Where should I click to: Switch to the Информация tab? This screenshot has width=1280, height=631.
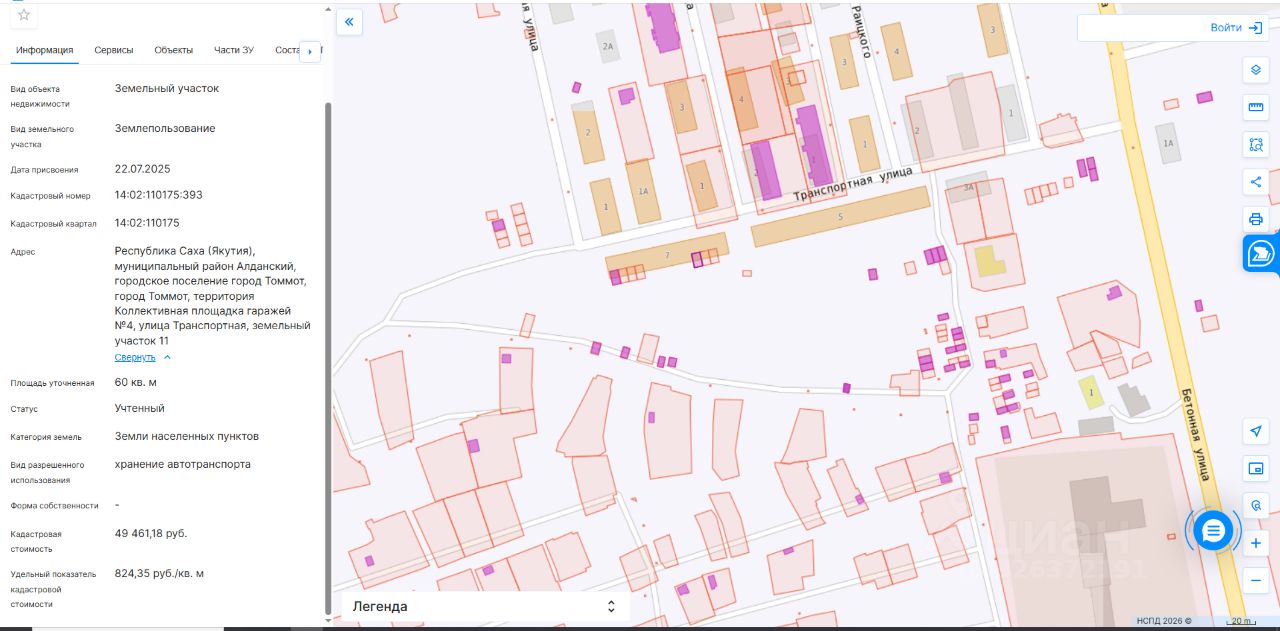tap(45, 50)
